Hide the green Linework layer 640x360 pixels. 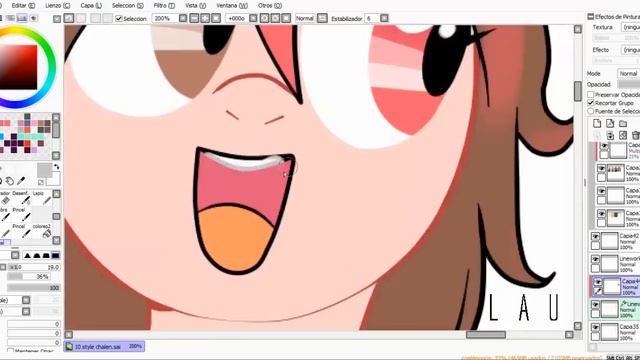coord(596,305)
